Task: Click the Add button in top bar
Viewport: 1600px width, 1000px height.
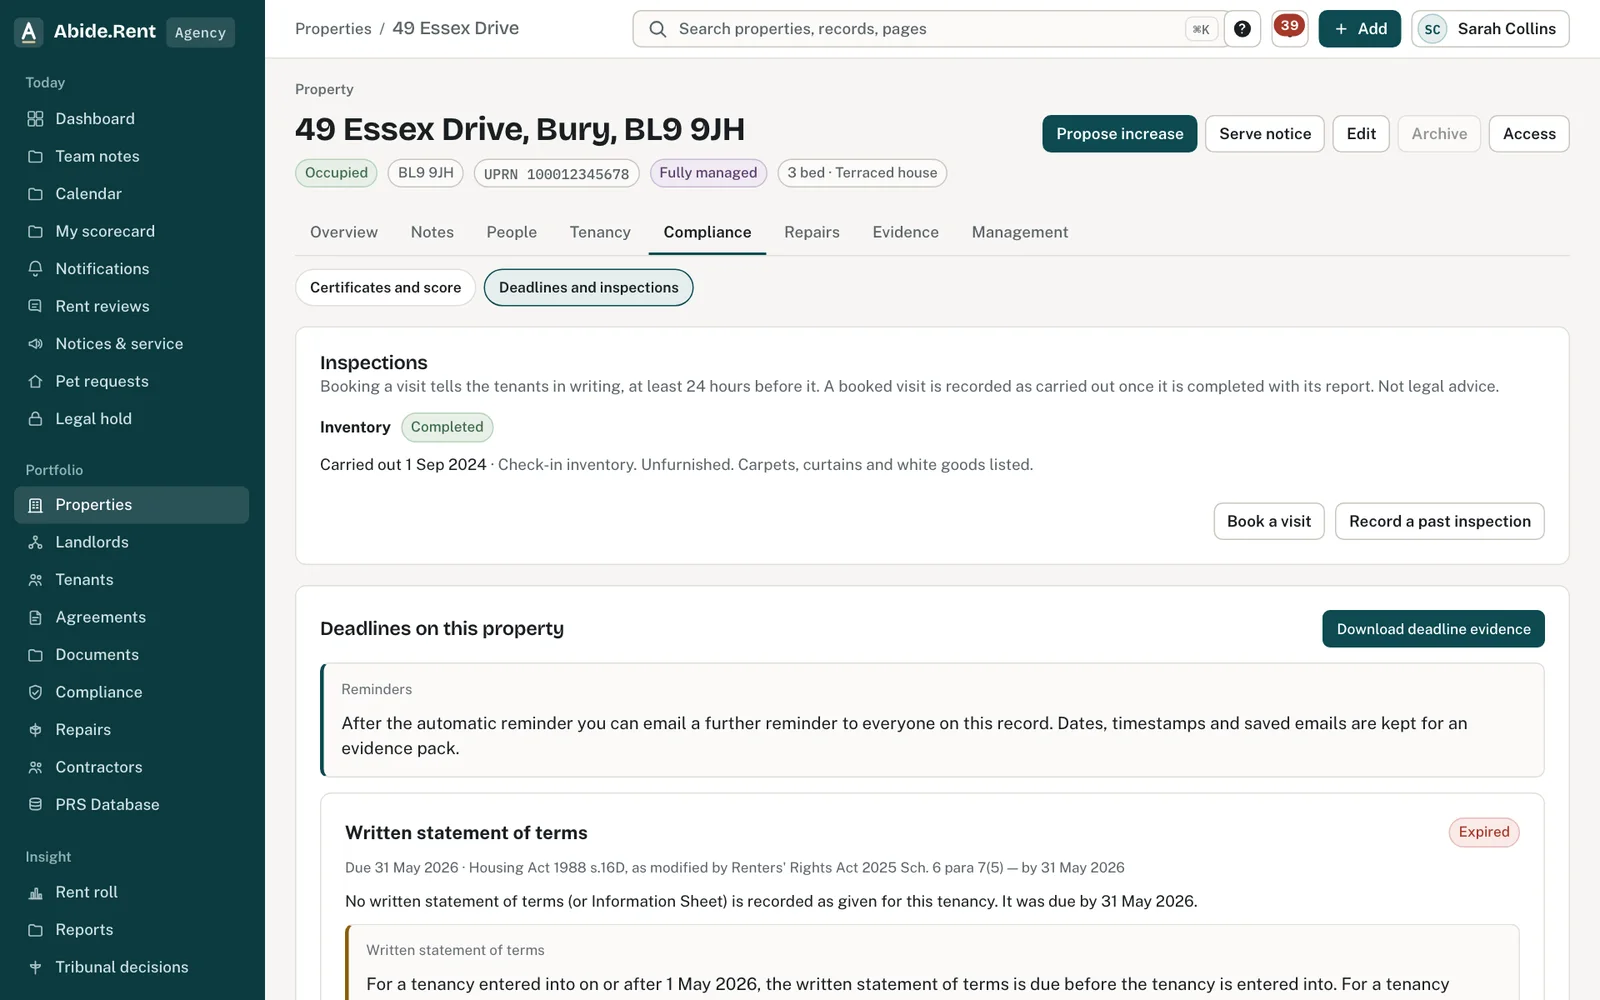Action: coord(1360,29)
